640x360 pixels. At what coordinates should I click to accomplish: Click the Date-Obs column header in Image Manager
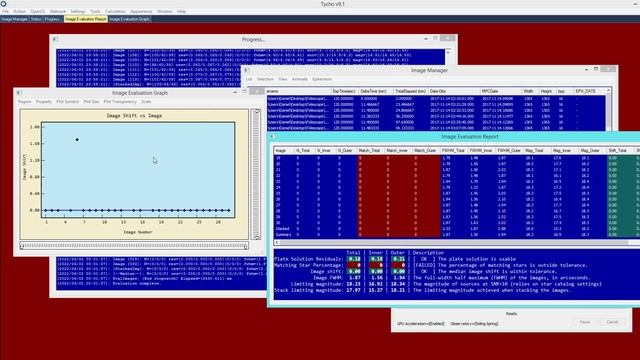[454, 91]
